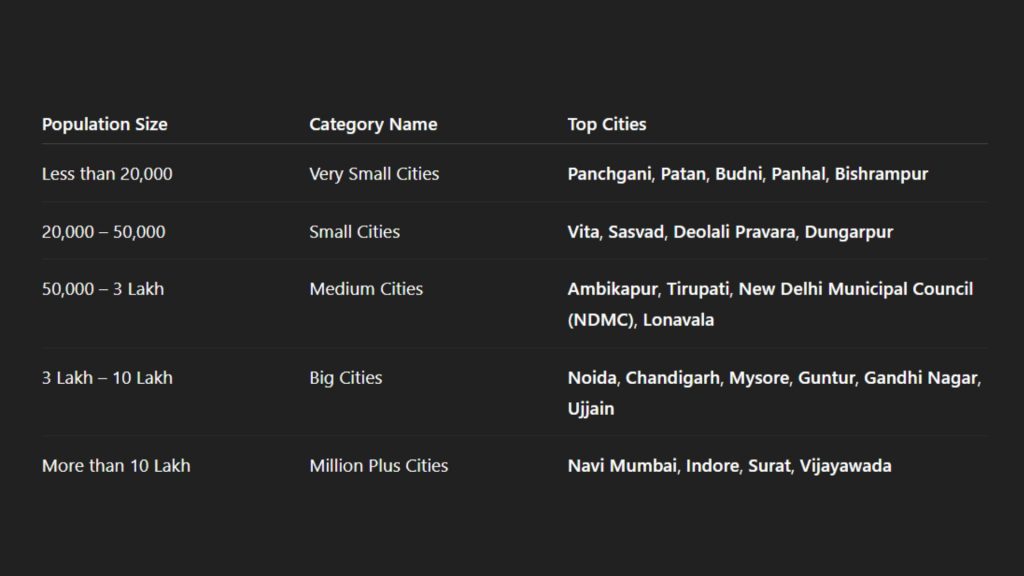Click the Deolali Pravara city name
Screen dimensions: 1024x576
(734, 232)
